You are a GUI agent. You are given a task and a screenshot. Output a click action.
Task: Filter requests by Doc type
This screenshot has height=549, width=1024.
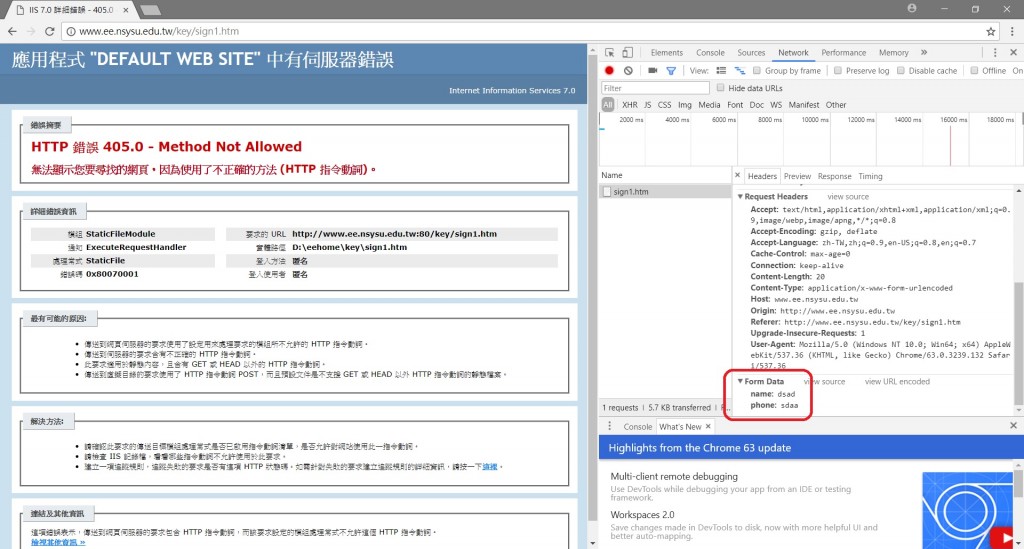point(756,105)
